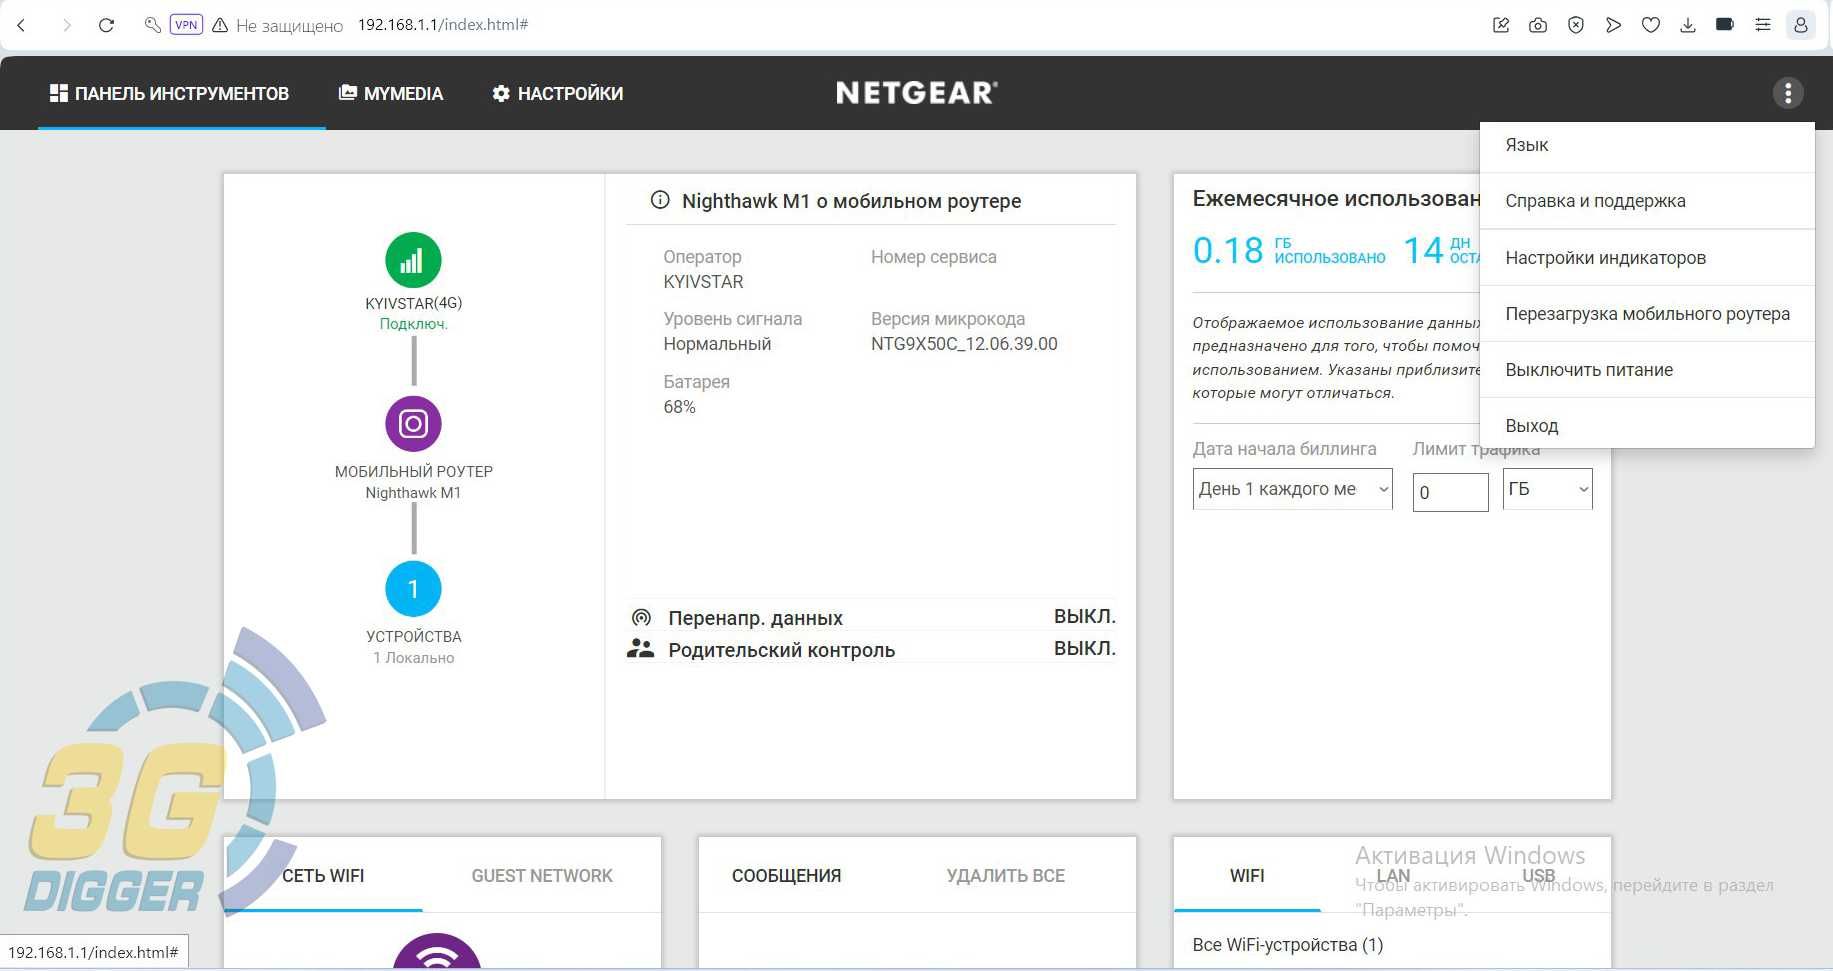Click the not-secure warning icon
Image resolution: width=1833 pixels, height=971 pixels.
point(220,25)
